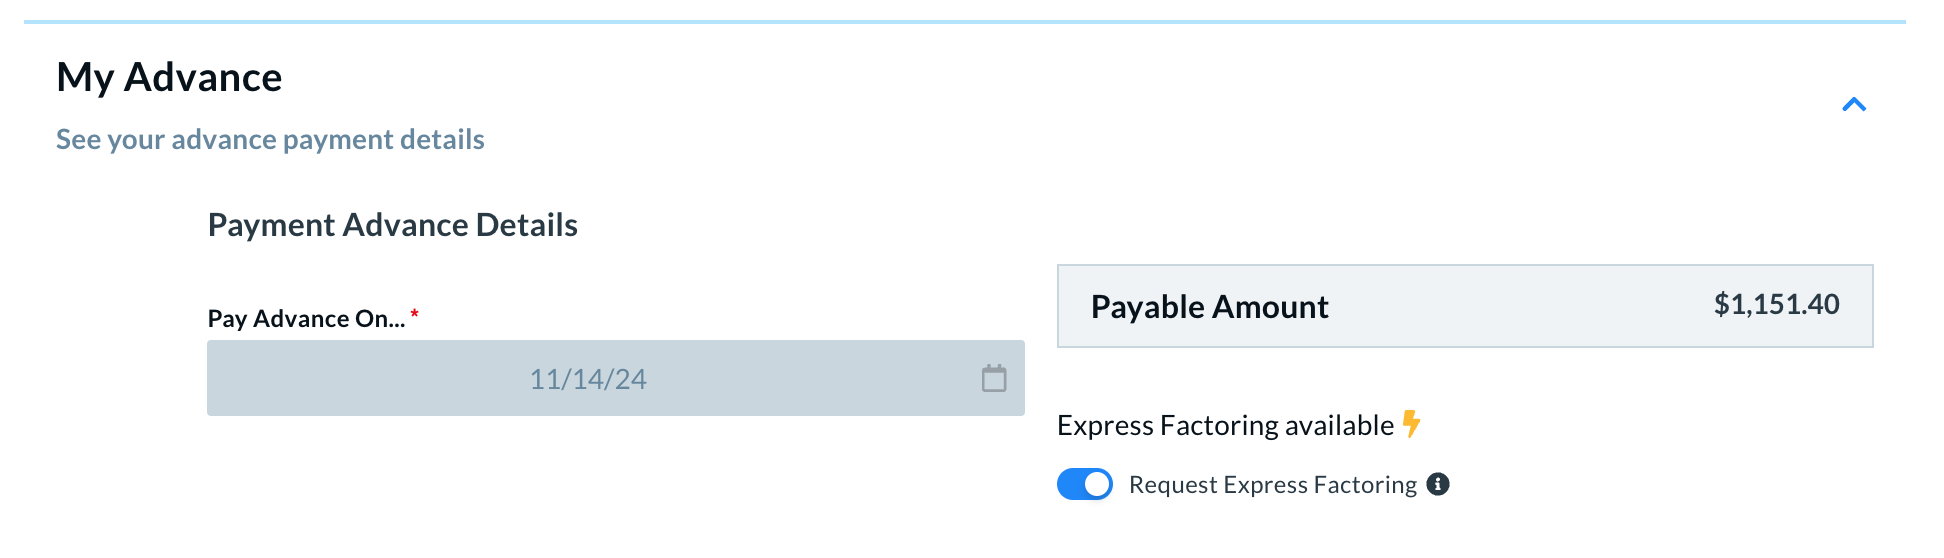
Task: Click the white knob of the Express Factoring switch
Action: (1097, 484)
